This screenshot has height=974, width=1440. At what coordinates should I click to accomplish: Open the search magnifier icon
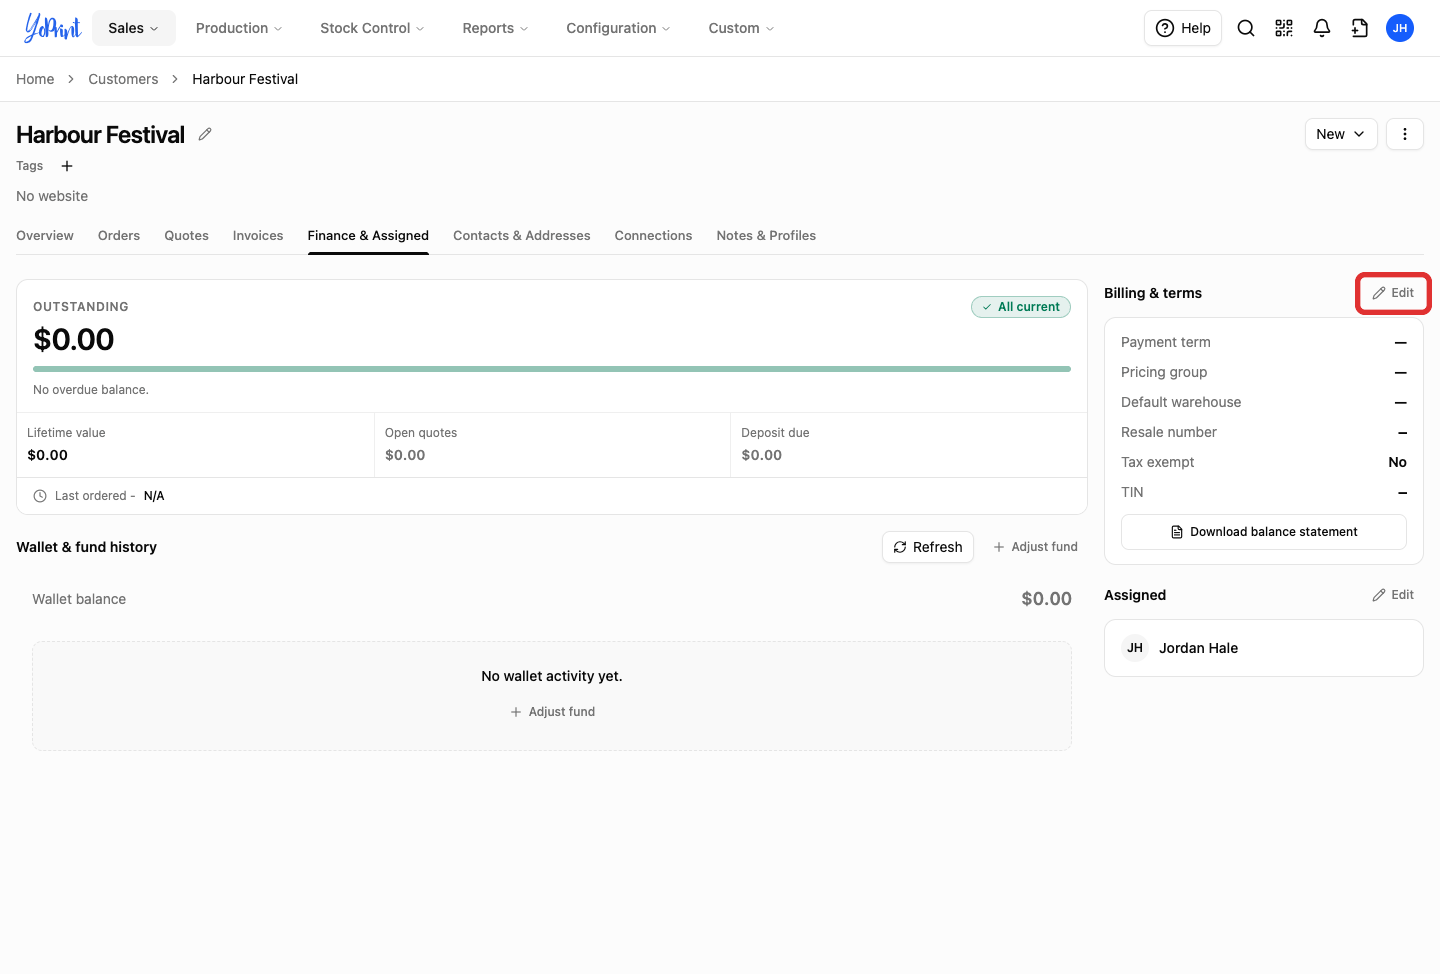click(x=1246, y=28)
